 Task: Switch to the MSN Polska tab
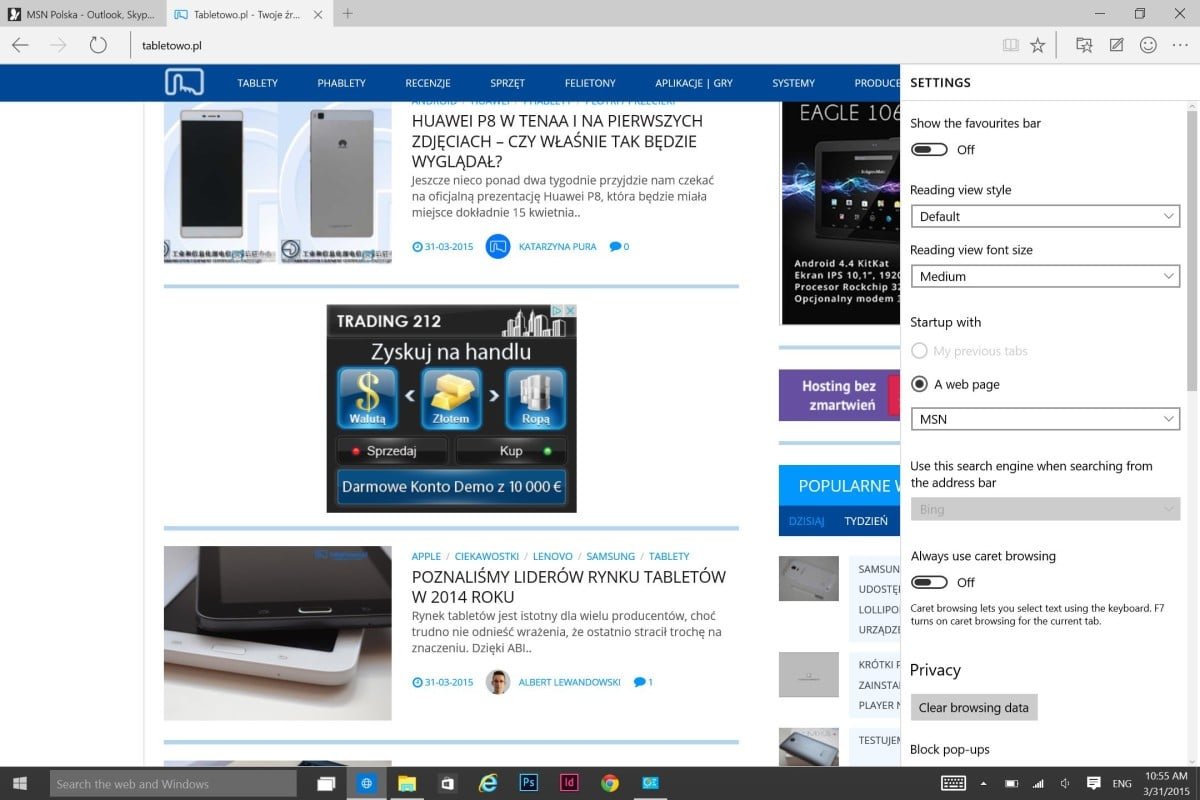coord(82,14)
